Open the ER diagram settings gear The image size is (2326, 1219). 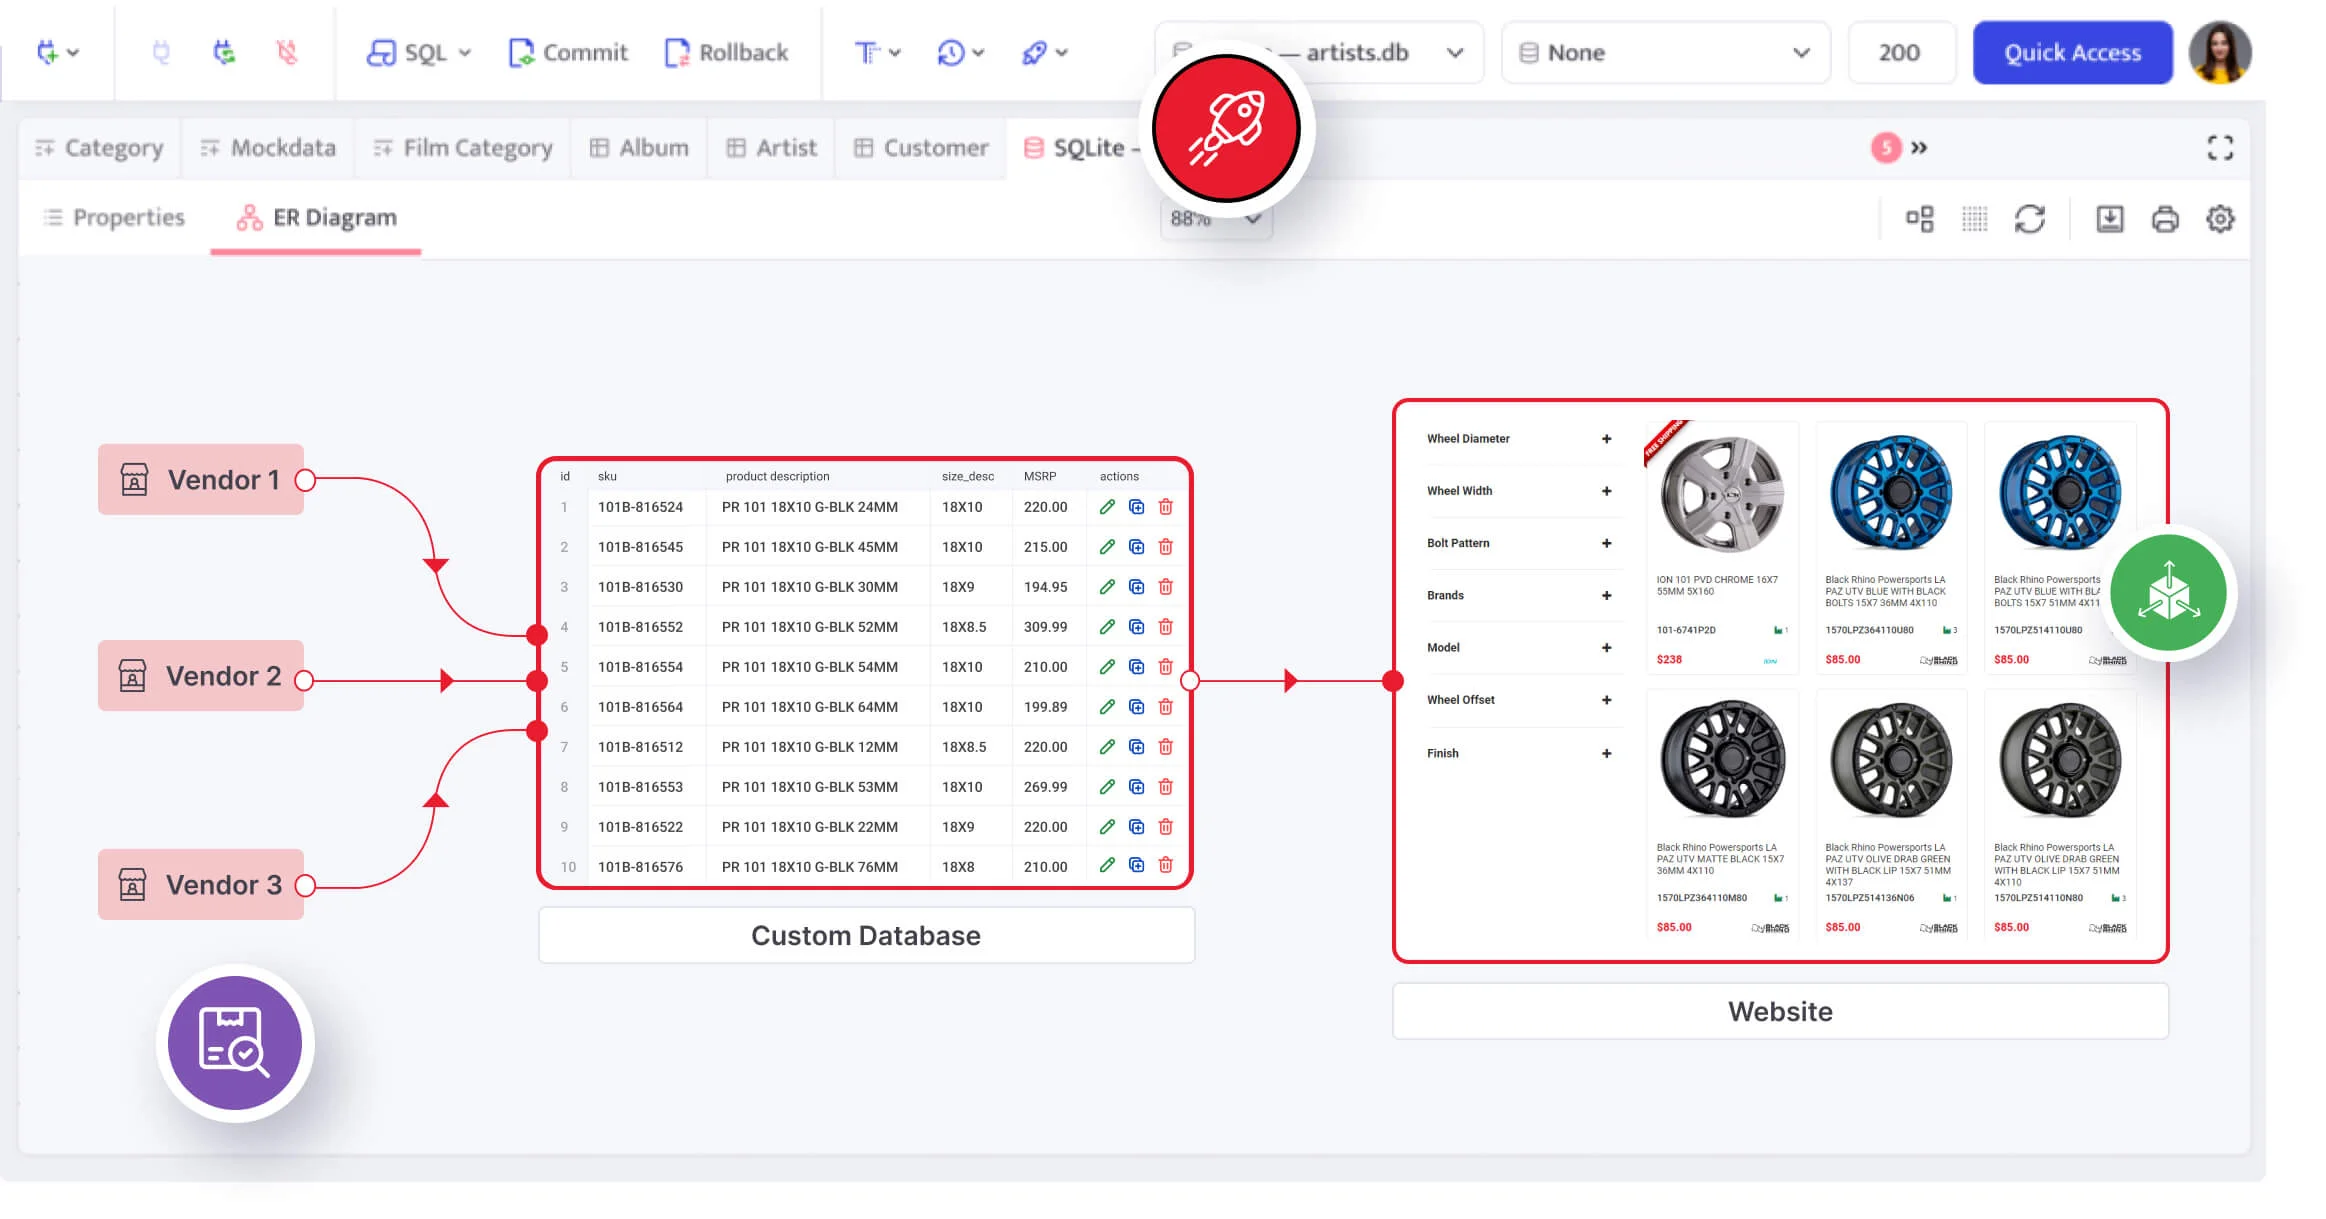pos(2220,219)
